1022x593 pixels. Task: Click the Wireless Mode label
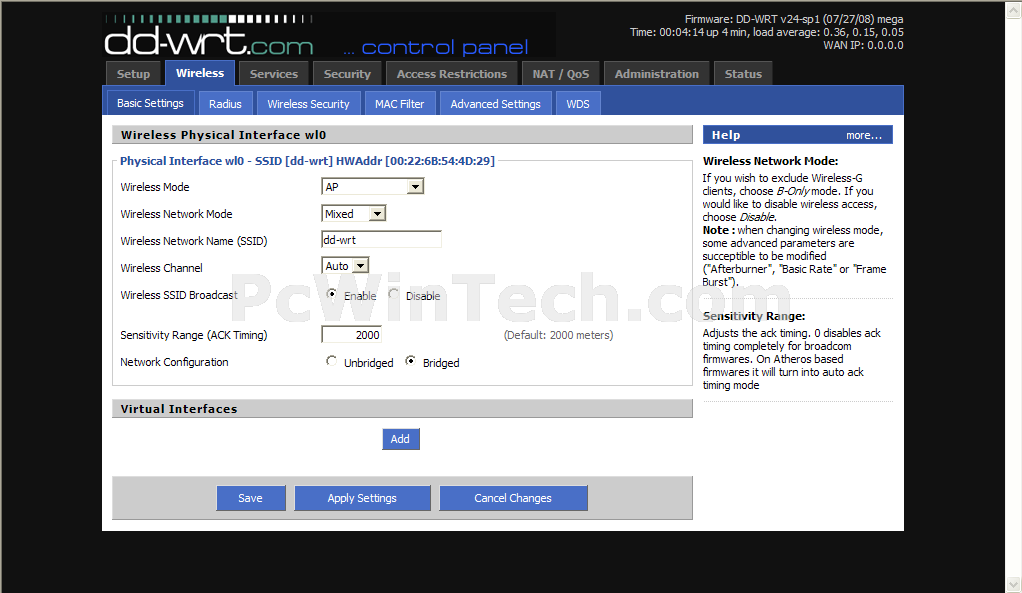point(154,187)
